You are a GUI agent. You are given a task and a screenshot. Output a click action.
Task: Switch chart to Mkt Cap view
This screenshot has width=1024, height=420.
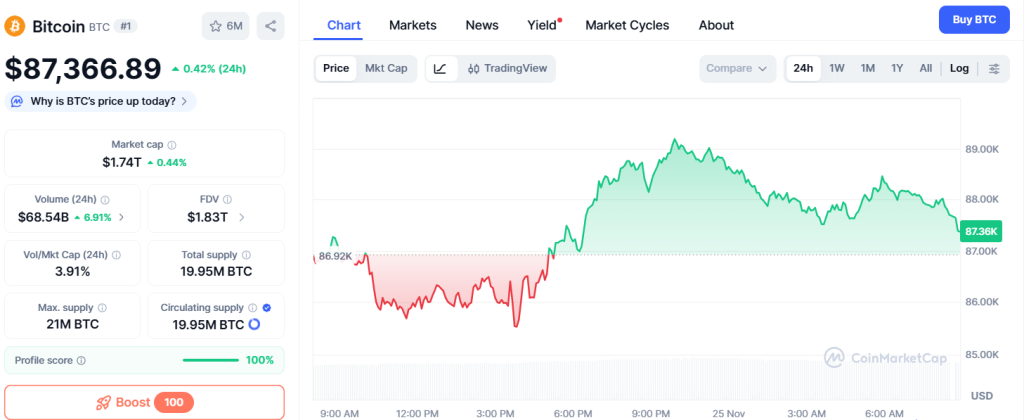[386, 68]
